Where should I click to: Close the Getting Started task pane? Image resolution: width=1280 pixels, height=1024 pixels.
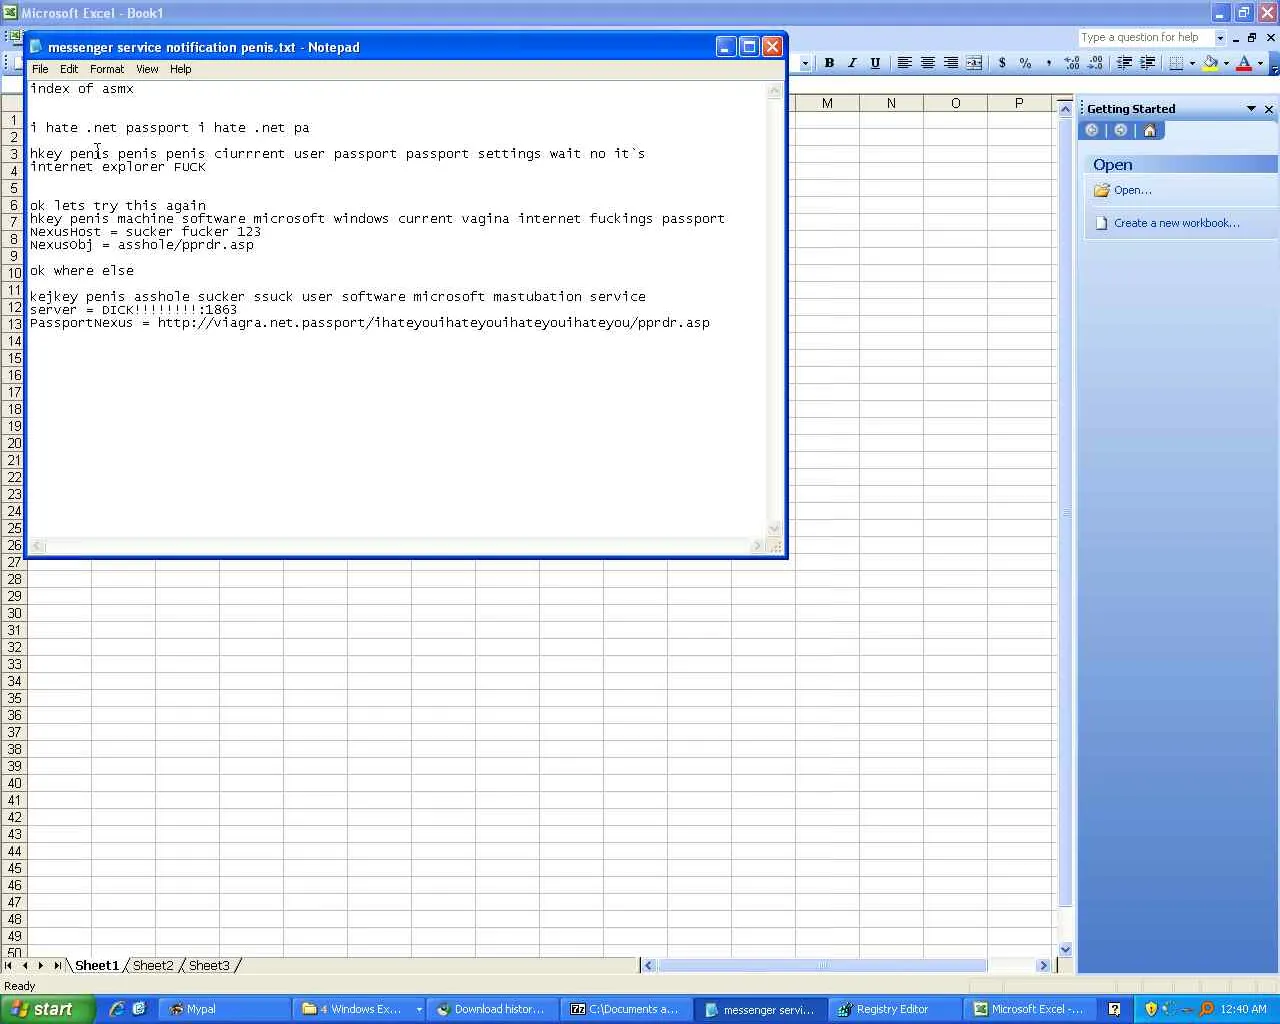tap(1269, 109)
